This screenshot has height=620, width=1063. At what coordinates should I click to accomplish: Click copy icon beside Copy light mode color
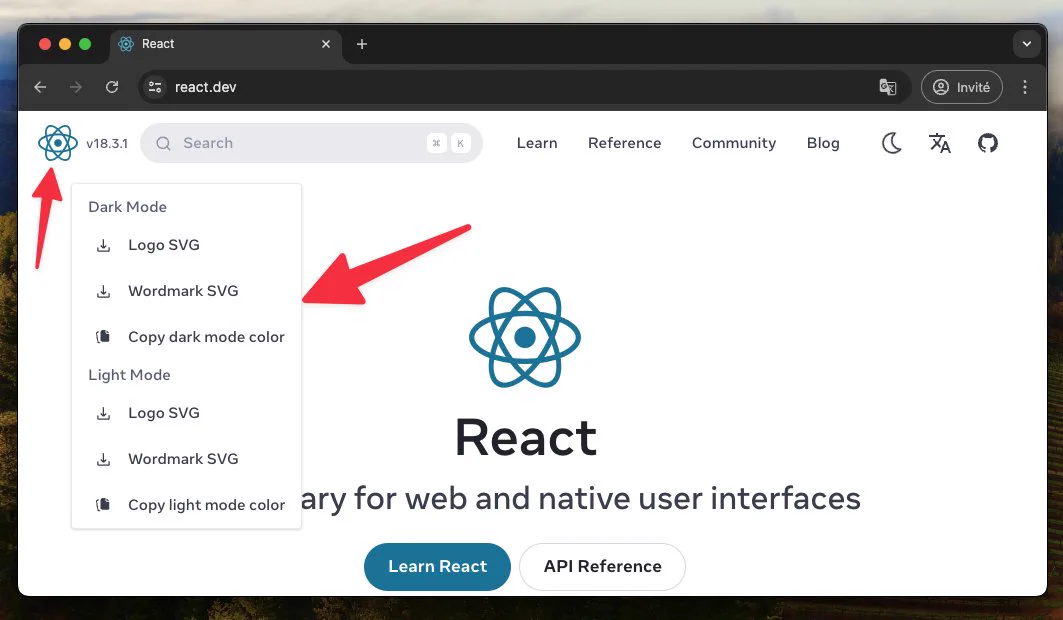(103, 505)
